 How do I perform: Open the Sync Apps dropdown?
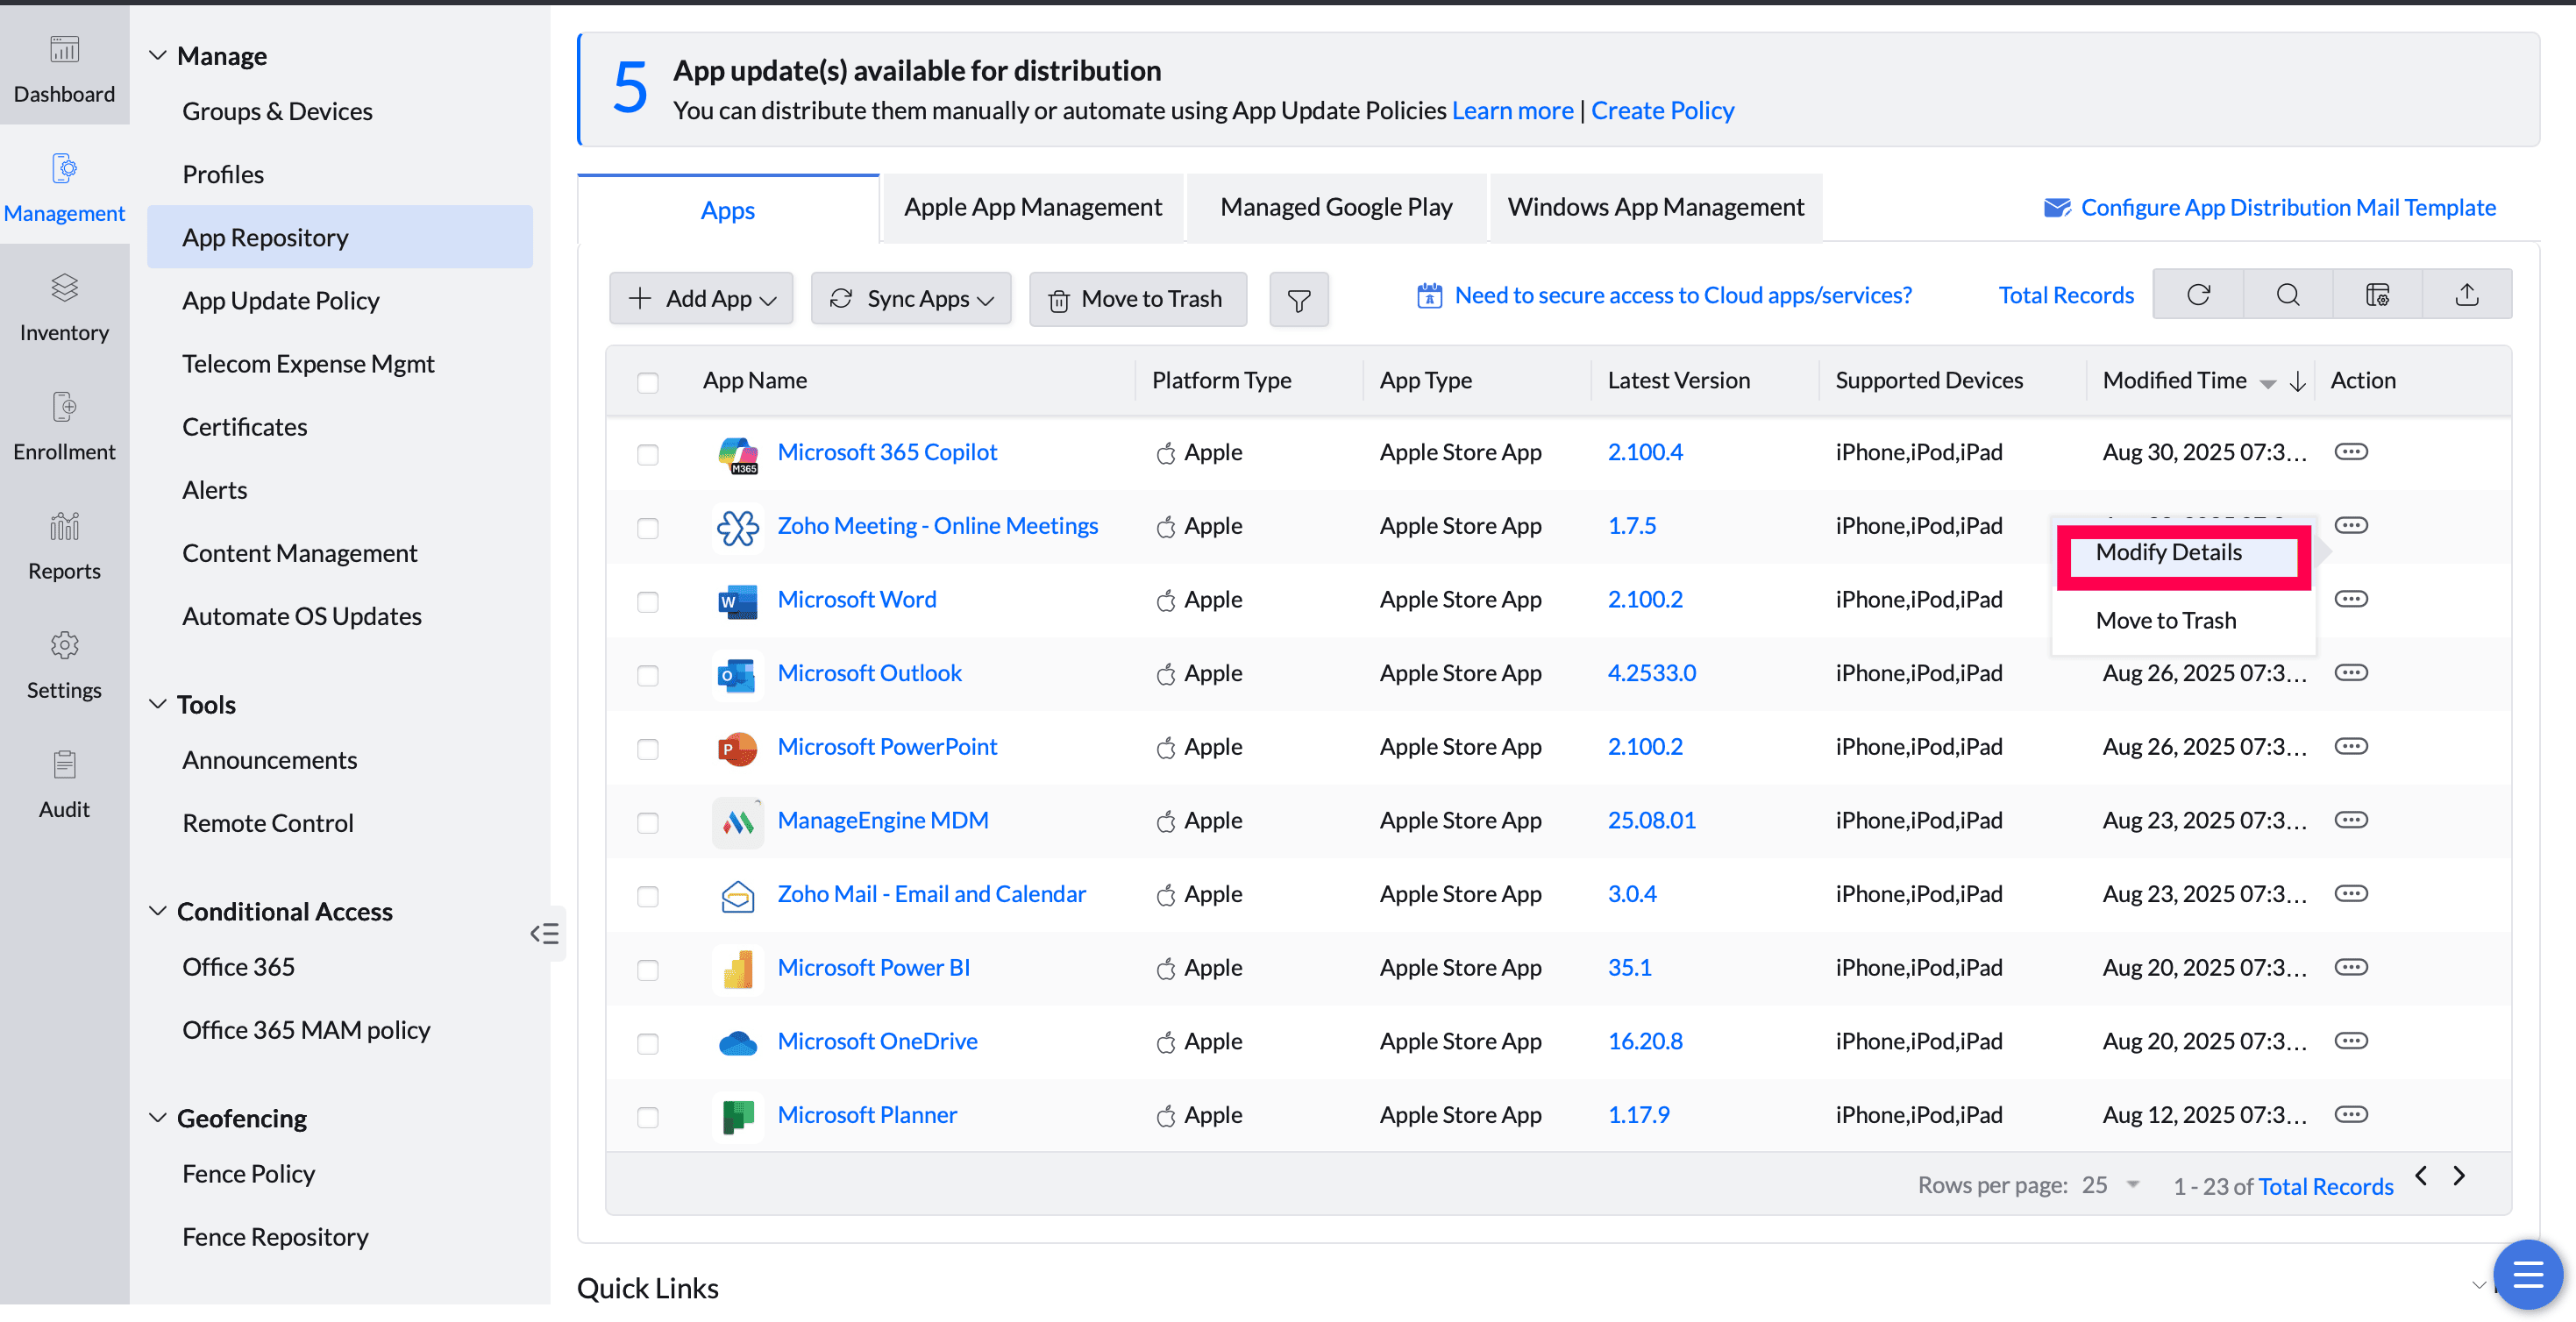(910, 299)
